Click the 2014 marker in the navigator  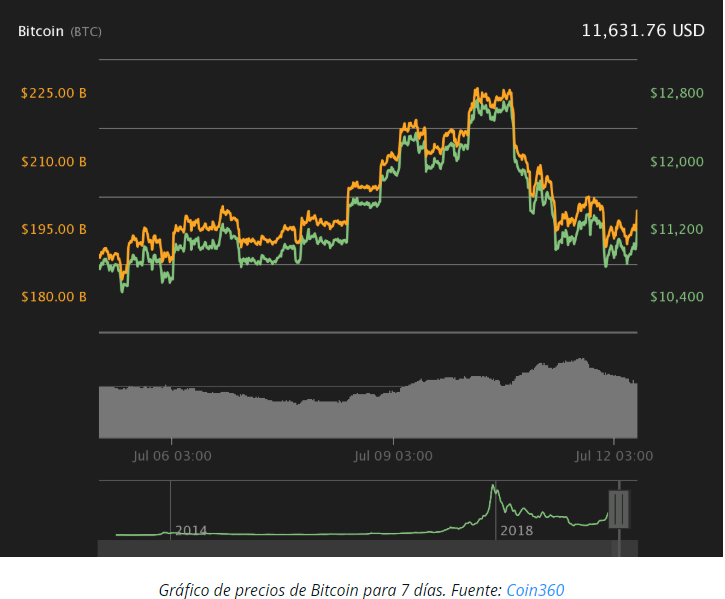pyautogui.click(x=190, y=530)
